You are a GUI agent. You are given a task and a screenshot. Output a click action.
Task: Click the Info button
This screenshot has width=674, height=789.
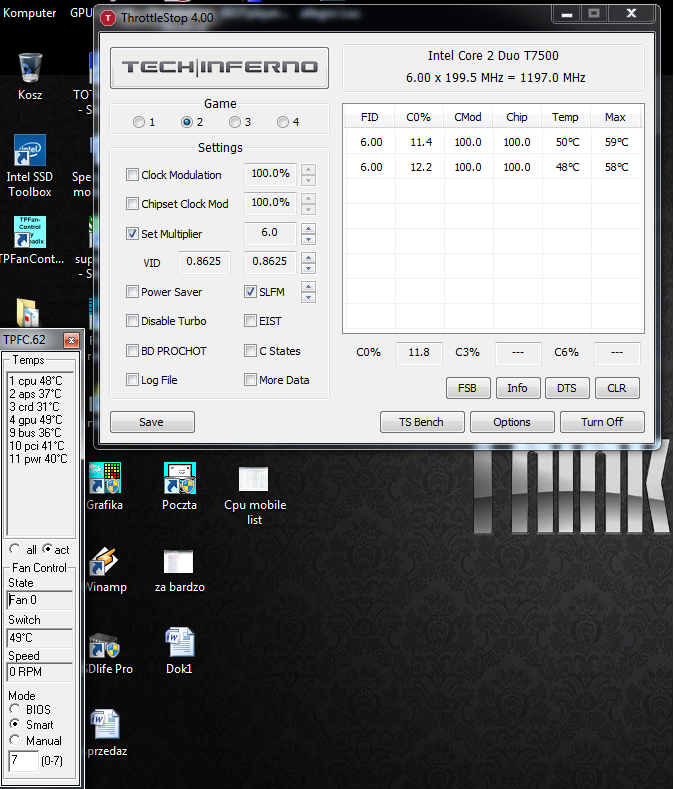[517, 388]
